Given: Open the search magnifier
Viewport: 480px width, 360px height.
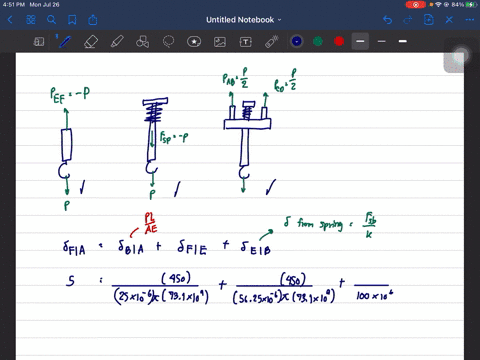Looking at the screenshot, I should click(51, 20).
